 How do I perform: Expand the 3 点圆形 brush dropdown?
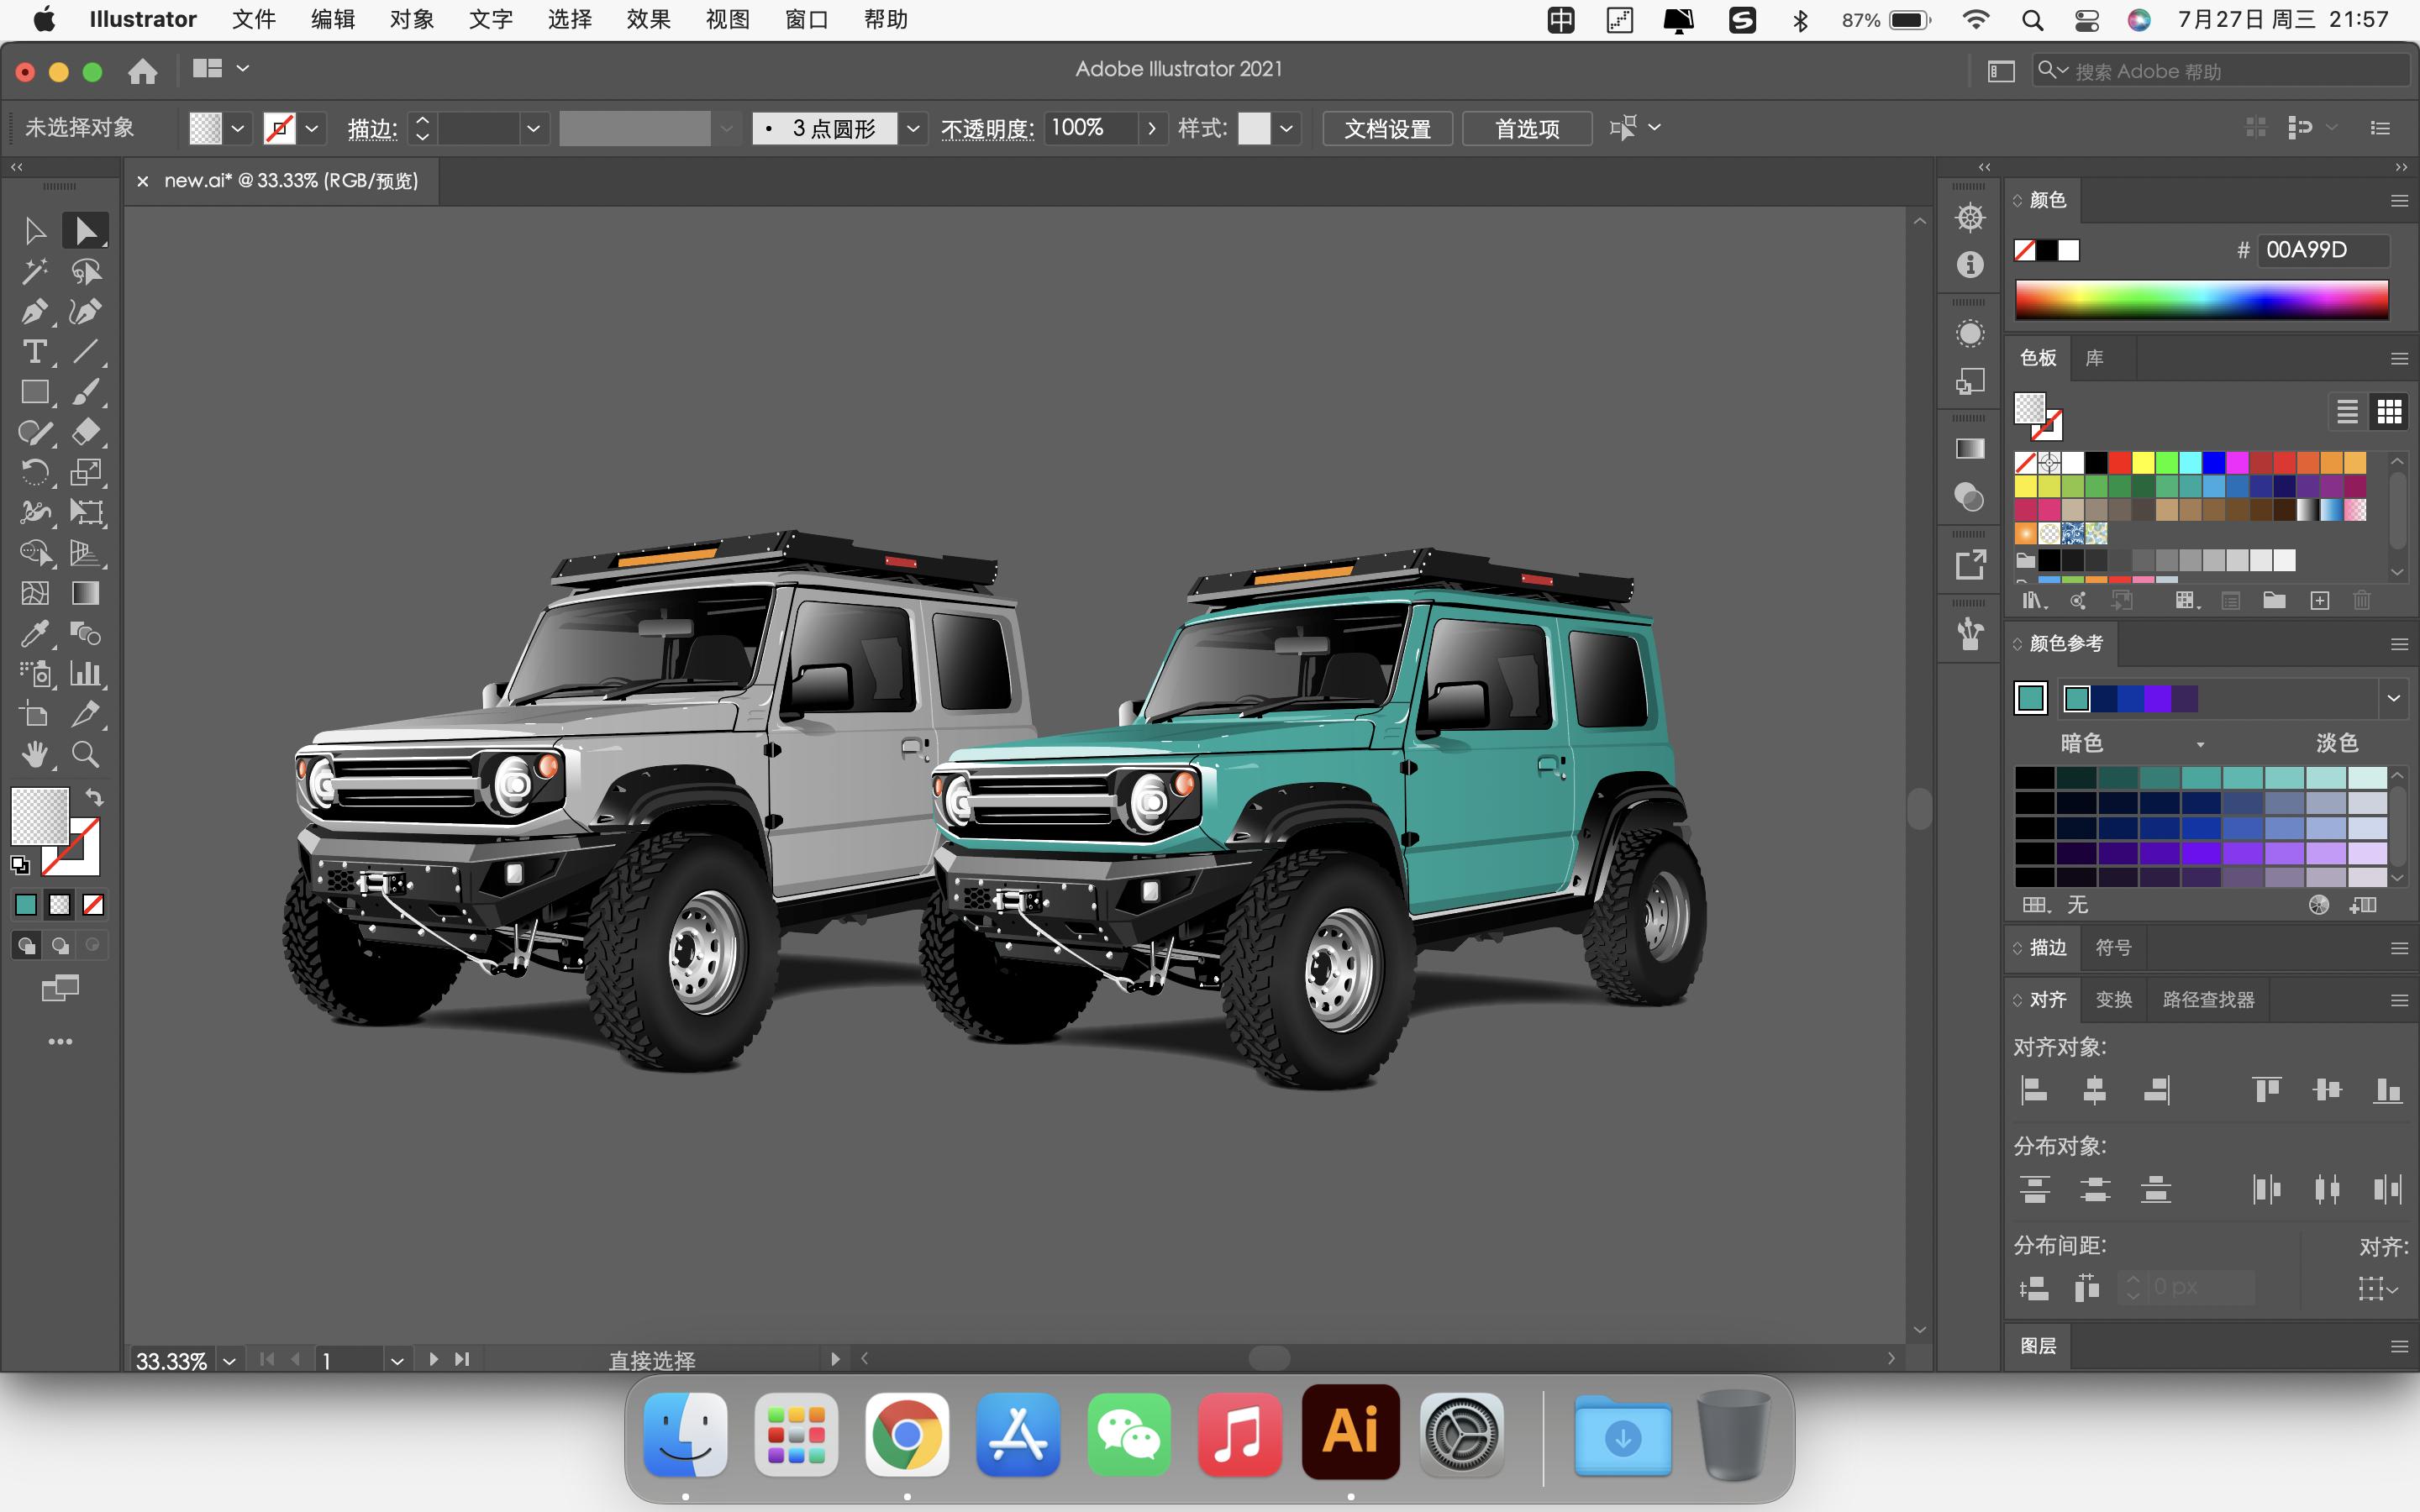(912, 128)
